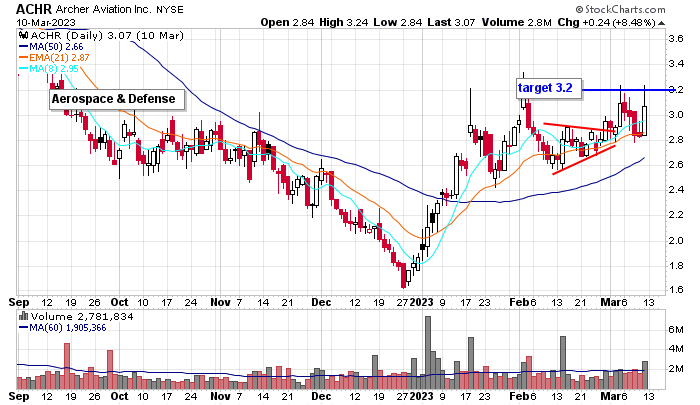Click the blue MA(50) legend line marker
This screenshot has width=700, height=405.
23,46
